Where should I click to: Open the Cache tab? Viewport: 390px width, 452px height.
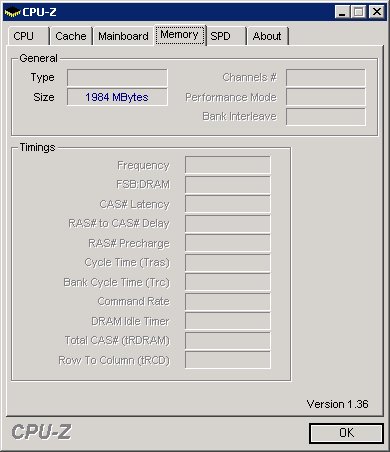(x=71, y=36)
